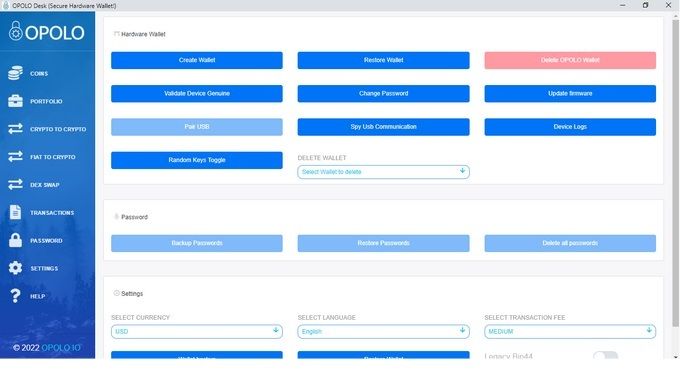Click the Change Password button
Viewport: 680px width, 382px height.
(383, 94)
